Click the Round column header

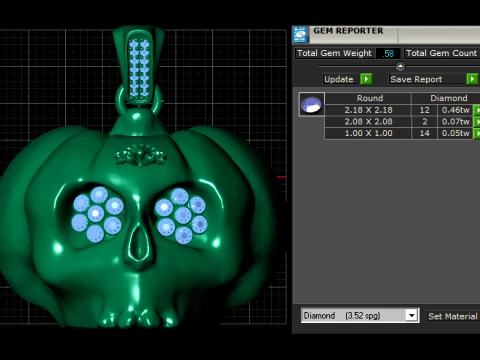coord(368,98)
